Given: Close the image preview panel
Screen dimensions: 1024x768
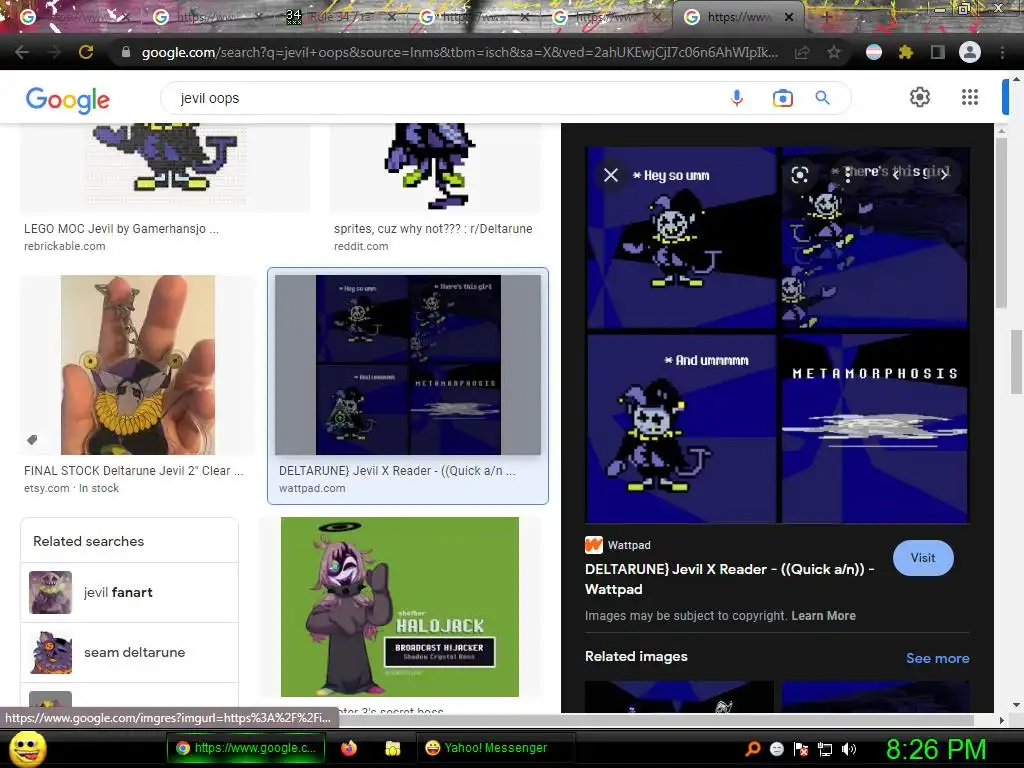Looking at the screenshot, I should (611, 175).
